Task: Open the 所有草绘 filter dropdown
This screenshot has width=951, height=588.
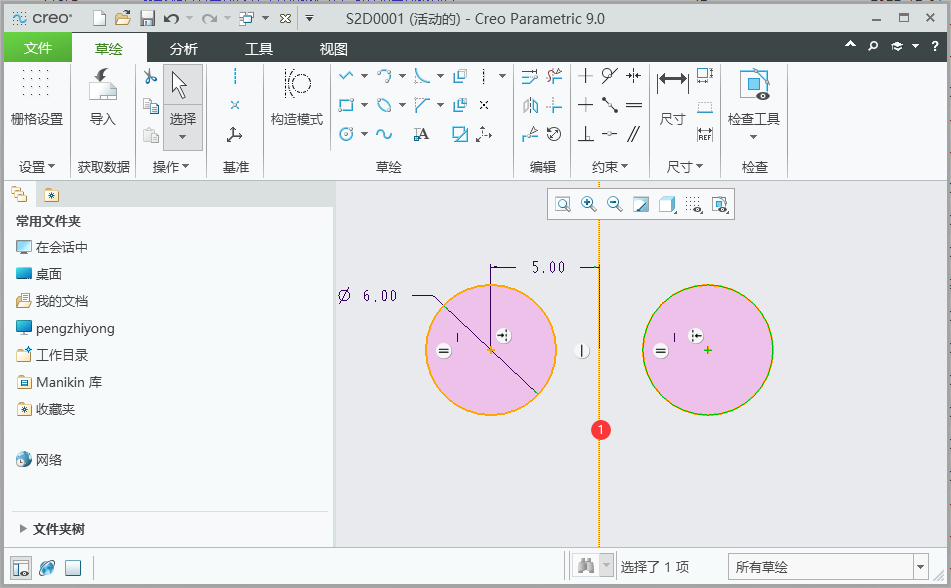Action: pos(920,567)
